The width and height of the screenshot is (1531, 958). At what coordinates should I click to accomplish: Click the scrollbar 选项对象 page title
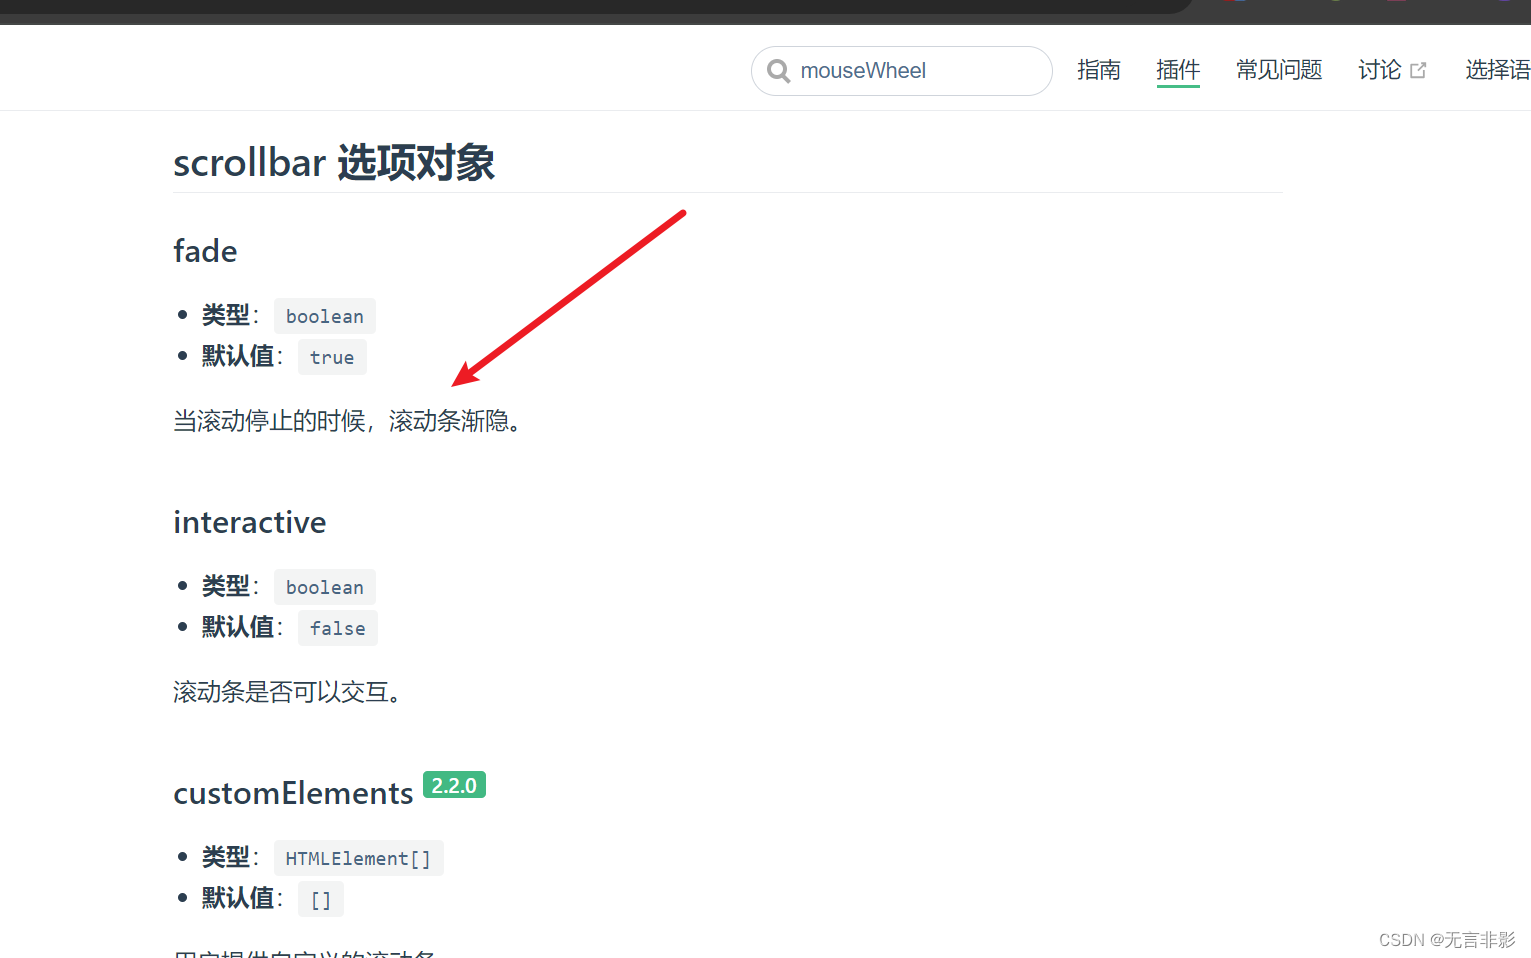(x=334, y=162)
